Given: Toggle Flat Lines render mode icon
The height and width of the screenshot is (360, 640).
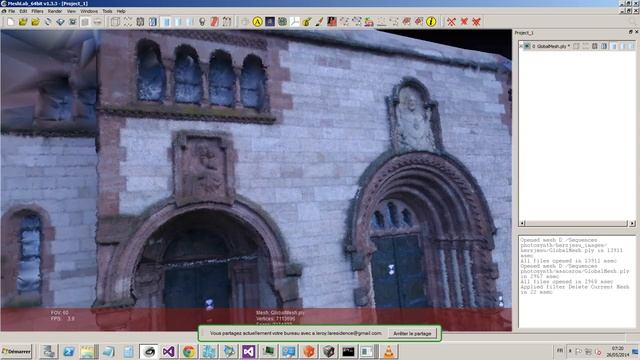Looking at the screenshot, I should [167, 22].
